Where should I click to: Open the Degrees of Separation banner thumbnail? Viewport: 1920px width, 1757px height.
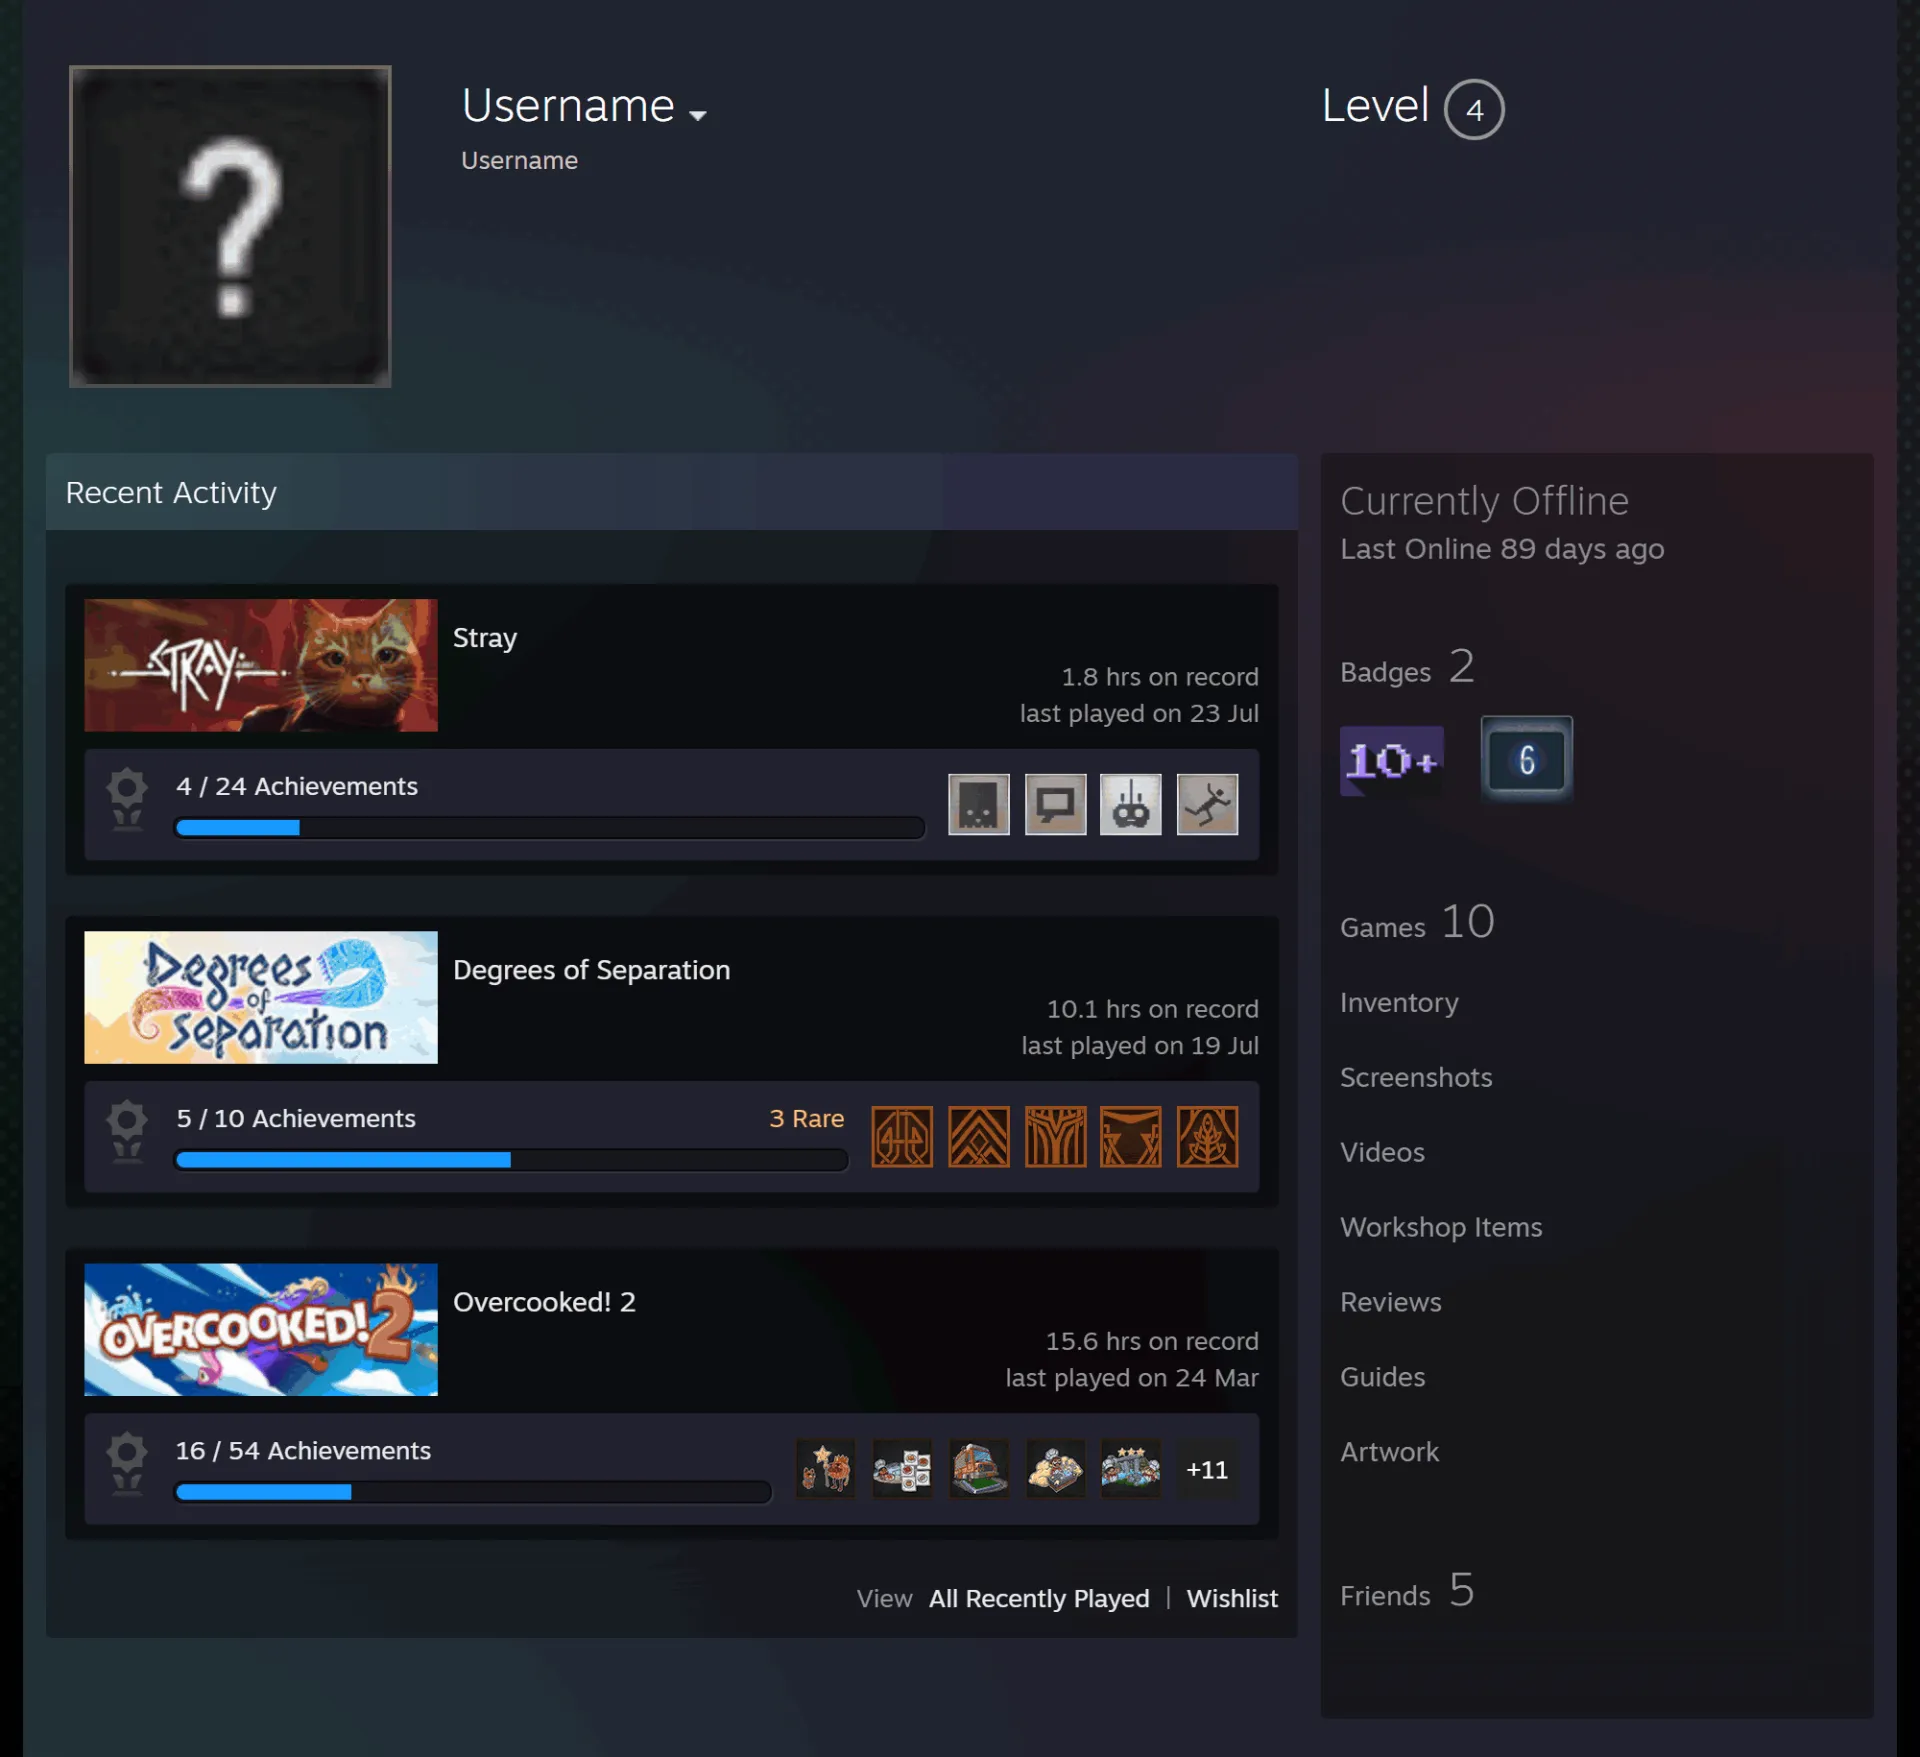tap(261, 997)
